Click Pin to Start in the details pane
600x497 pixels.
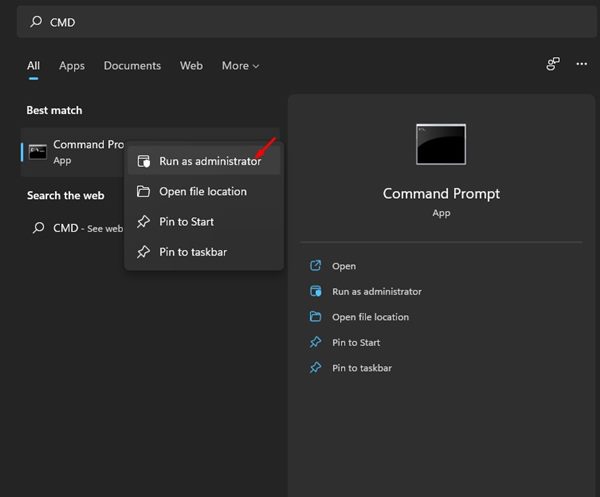[x=356, y=342]
